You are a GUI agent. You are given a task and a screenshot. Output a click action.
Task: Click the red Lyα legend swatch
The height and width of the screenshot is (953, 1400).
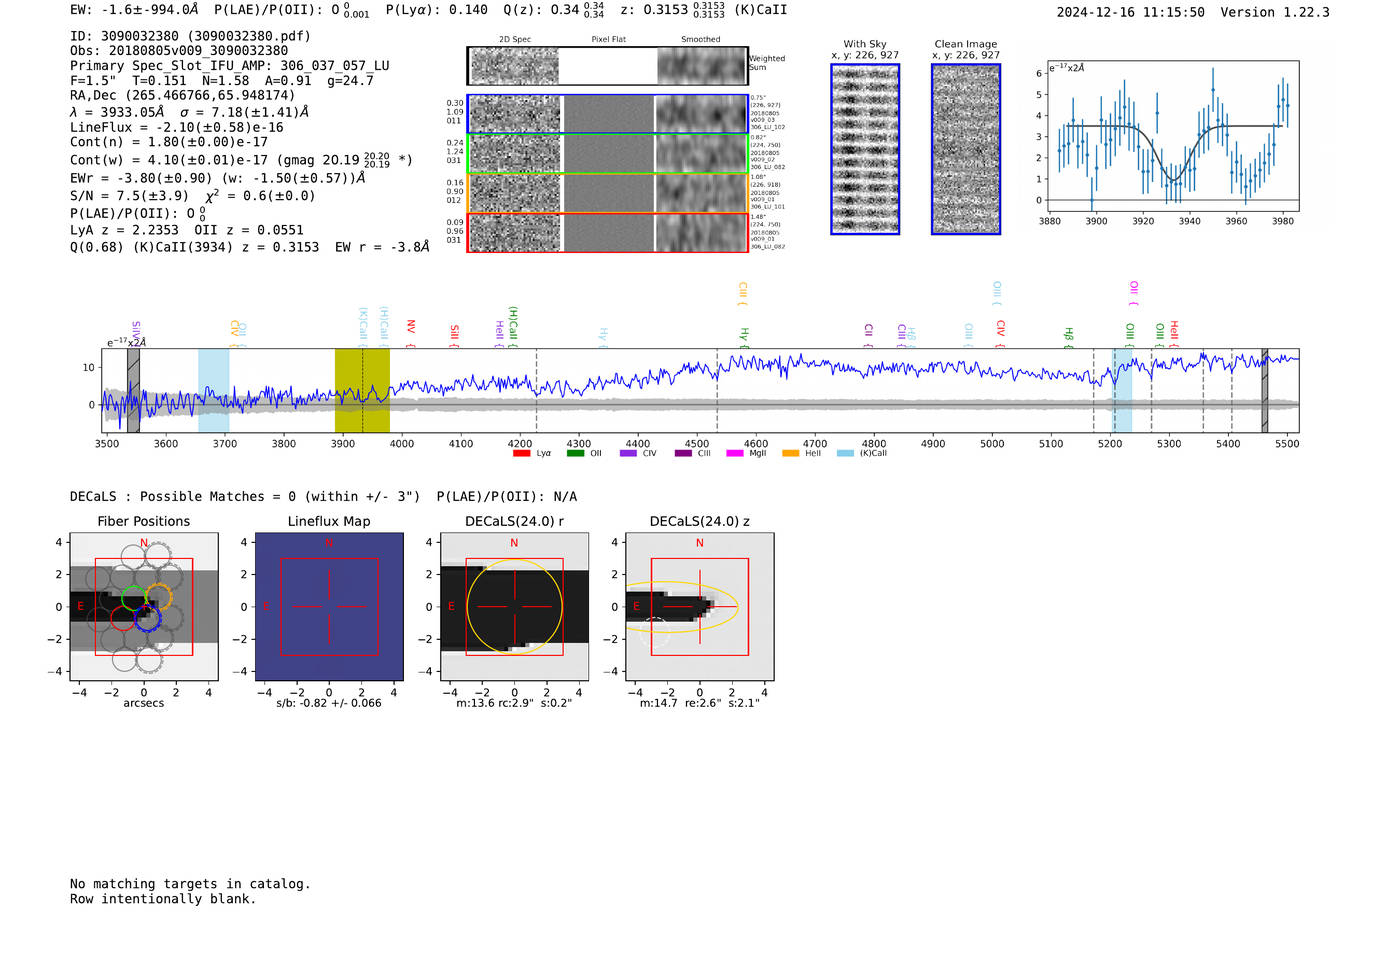coord(521,453)
